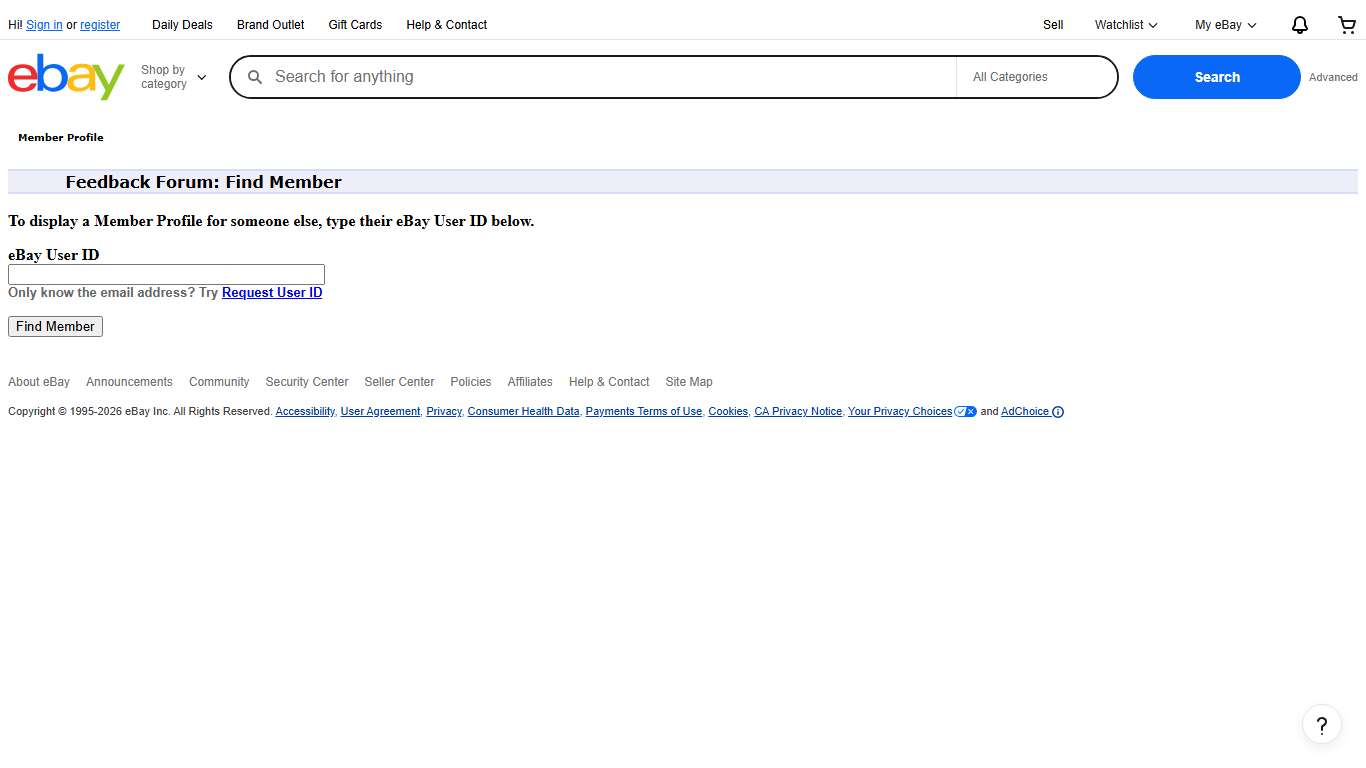Expand the My eBay dropdown
The image size is (1366, 768).
point(1223,24)
